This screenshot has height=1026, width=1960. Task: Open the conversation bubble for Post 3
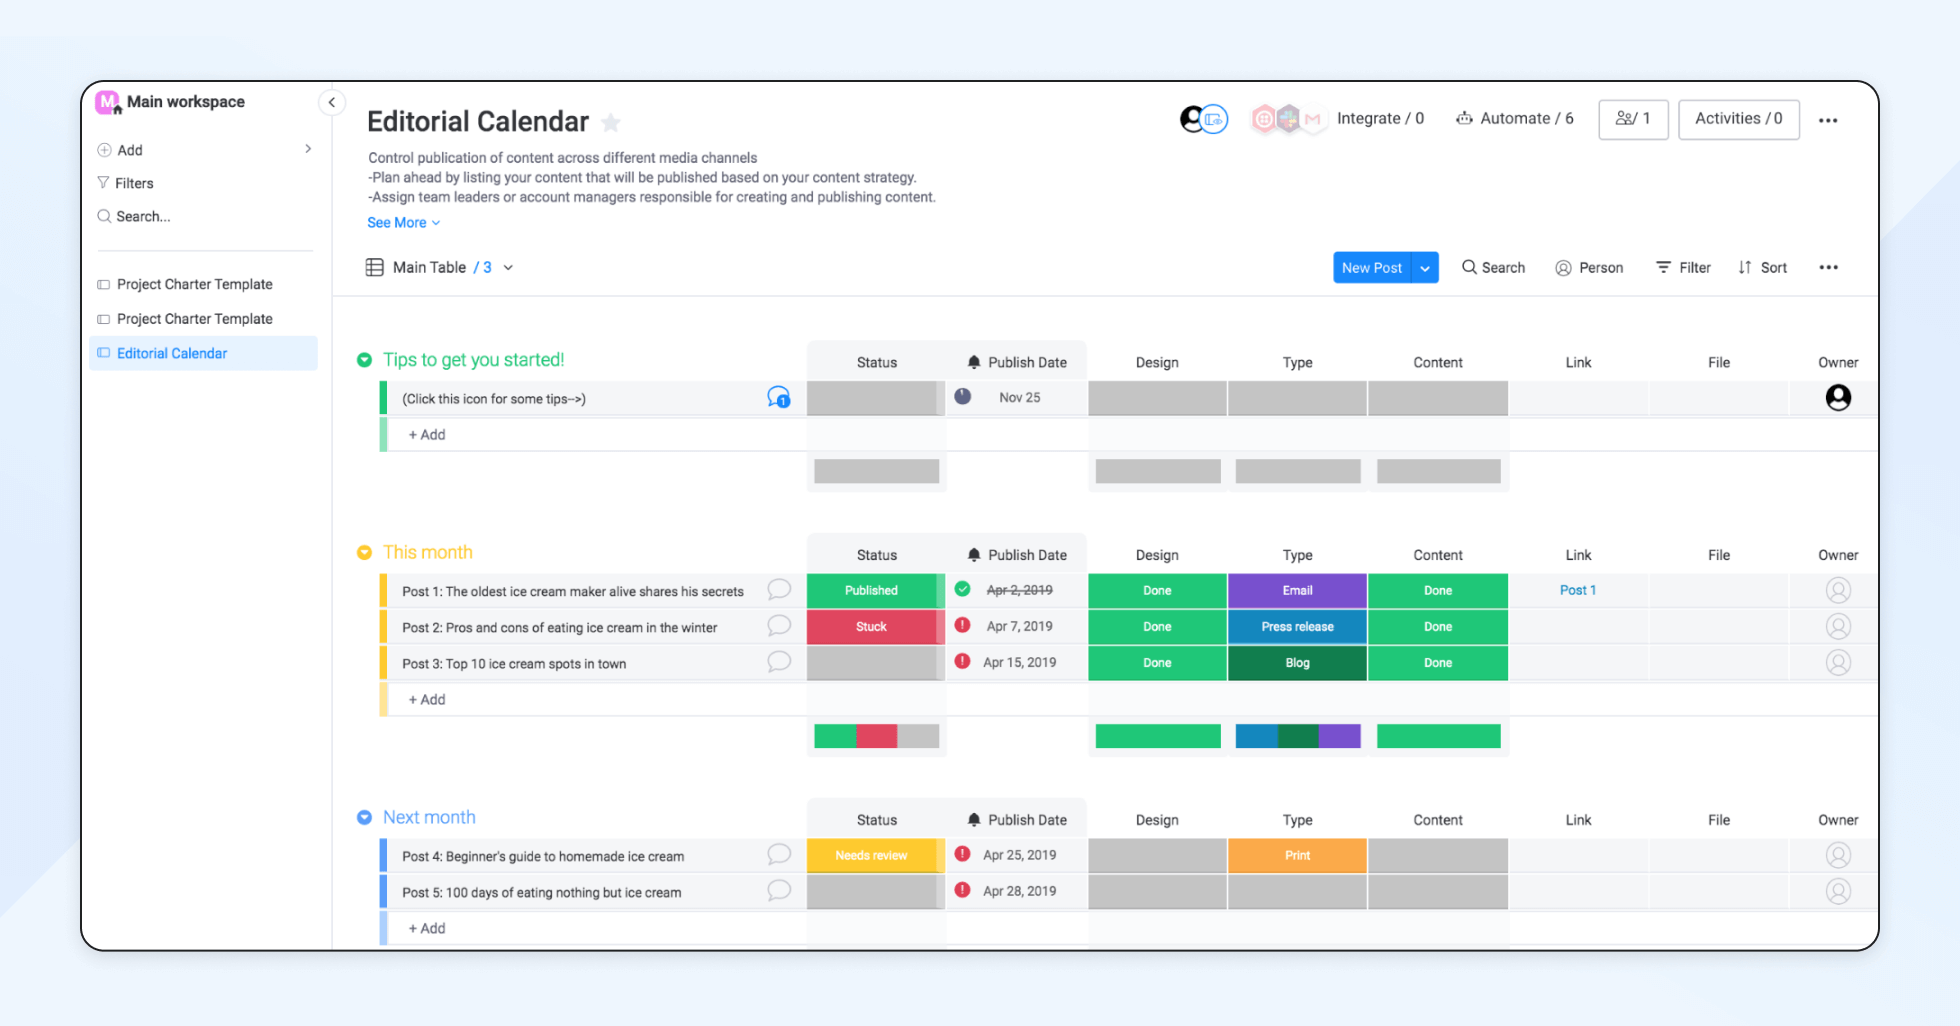click(779, 662)
